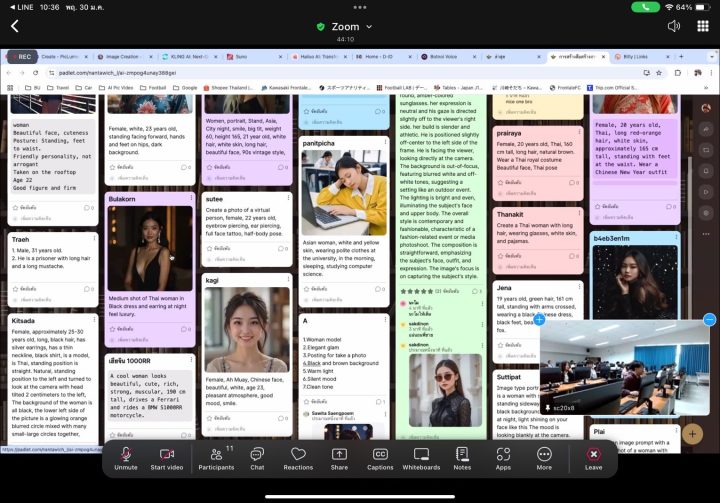This screenshot has width=720, height=503.
Task: Open the Zoom Chat panel
Action: coord(257,458)
